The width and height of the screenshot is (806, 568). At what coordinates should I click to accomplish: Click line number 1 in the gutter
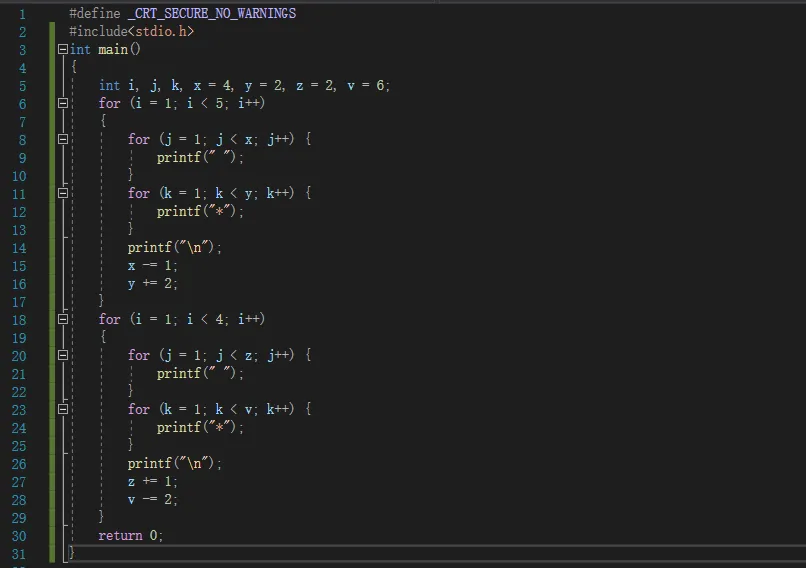tap(22, 14)
